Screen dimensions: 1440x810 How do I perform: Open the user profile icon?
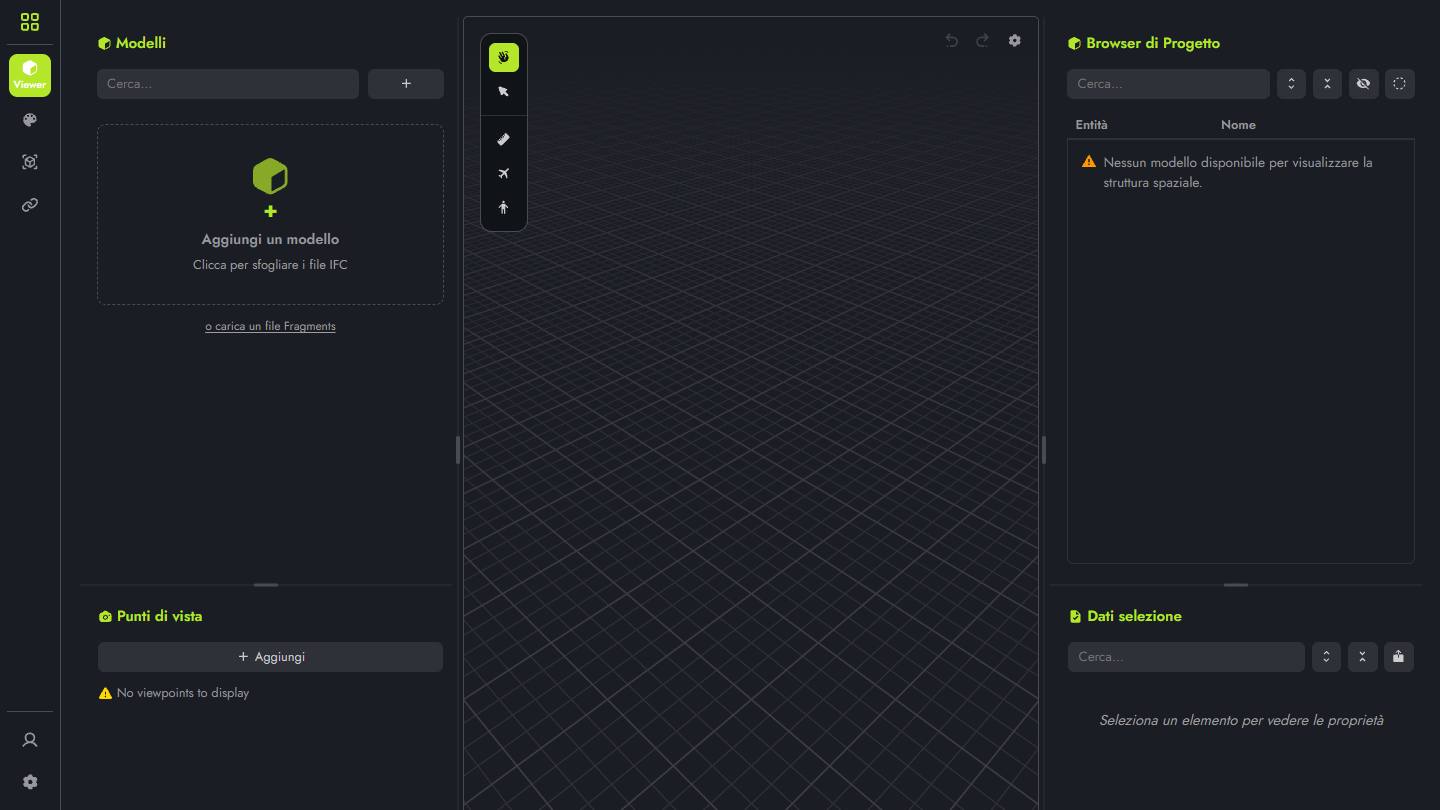tap(30, 740)
